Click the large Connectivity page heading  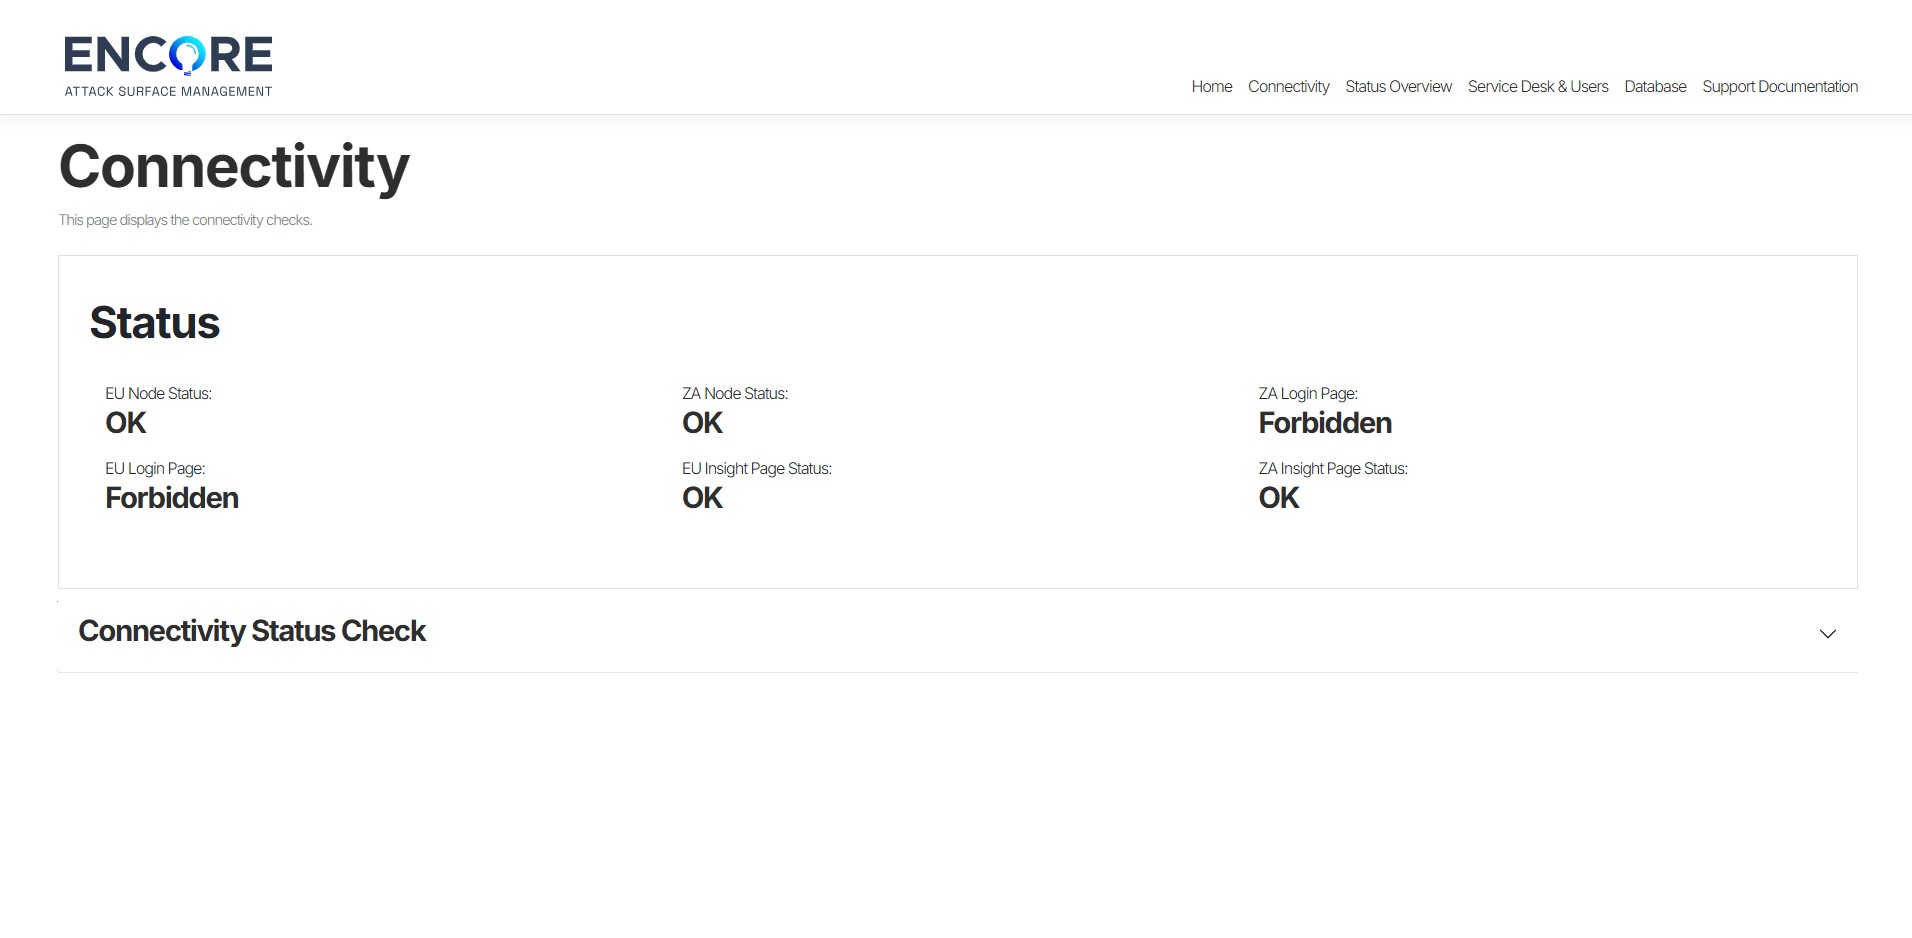click(234, 166)
